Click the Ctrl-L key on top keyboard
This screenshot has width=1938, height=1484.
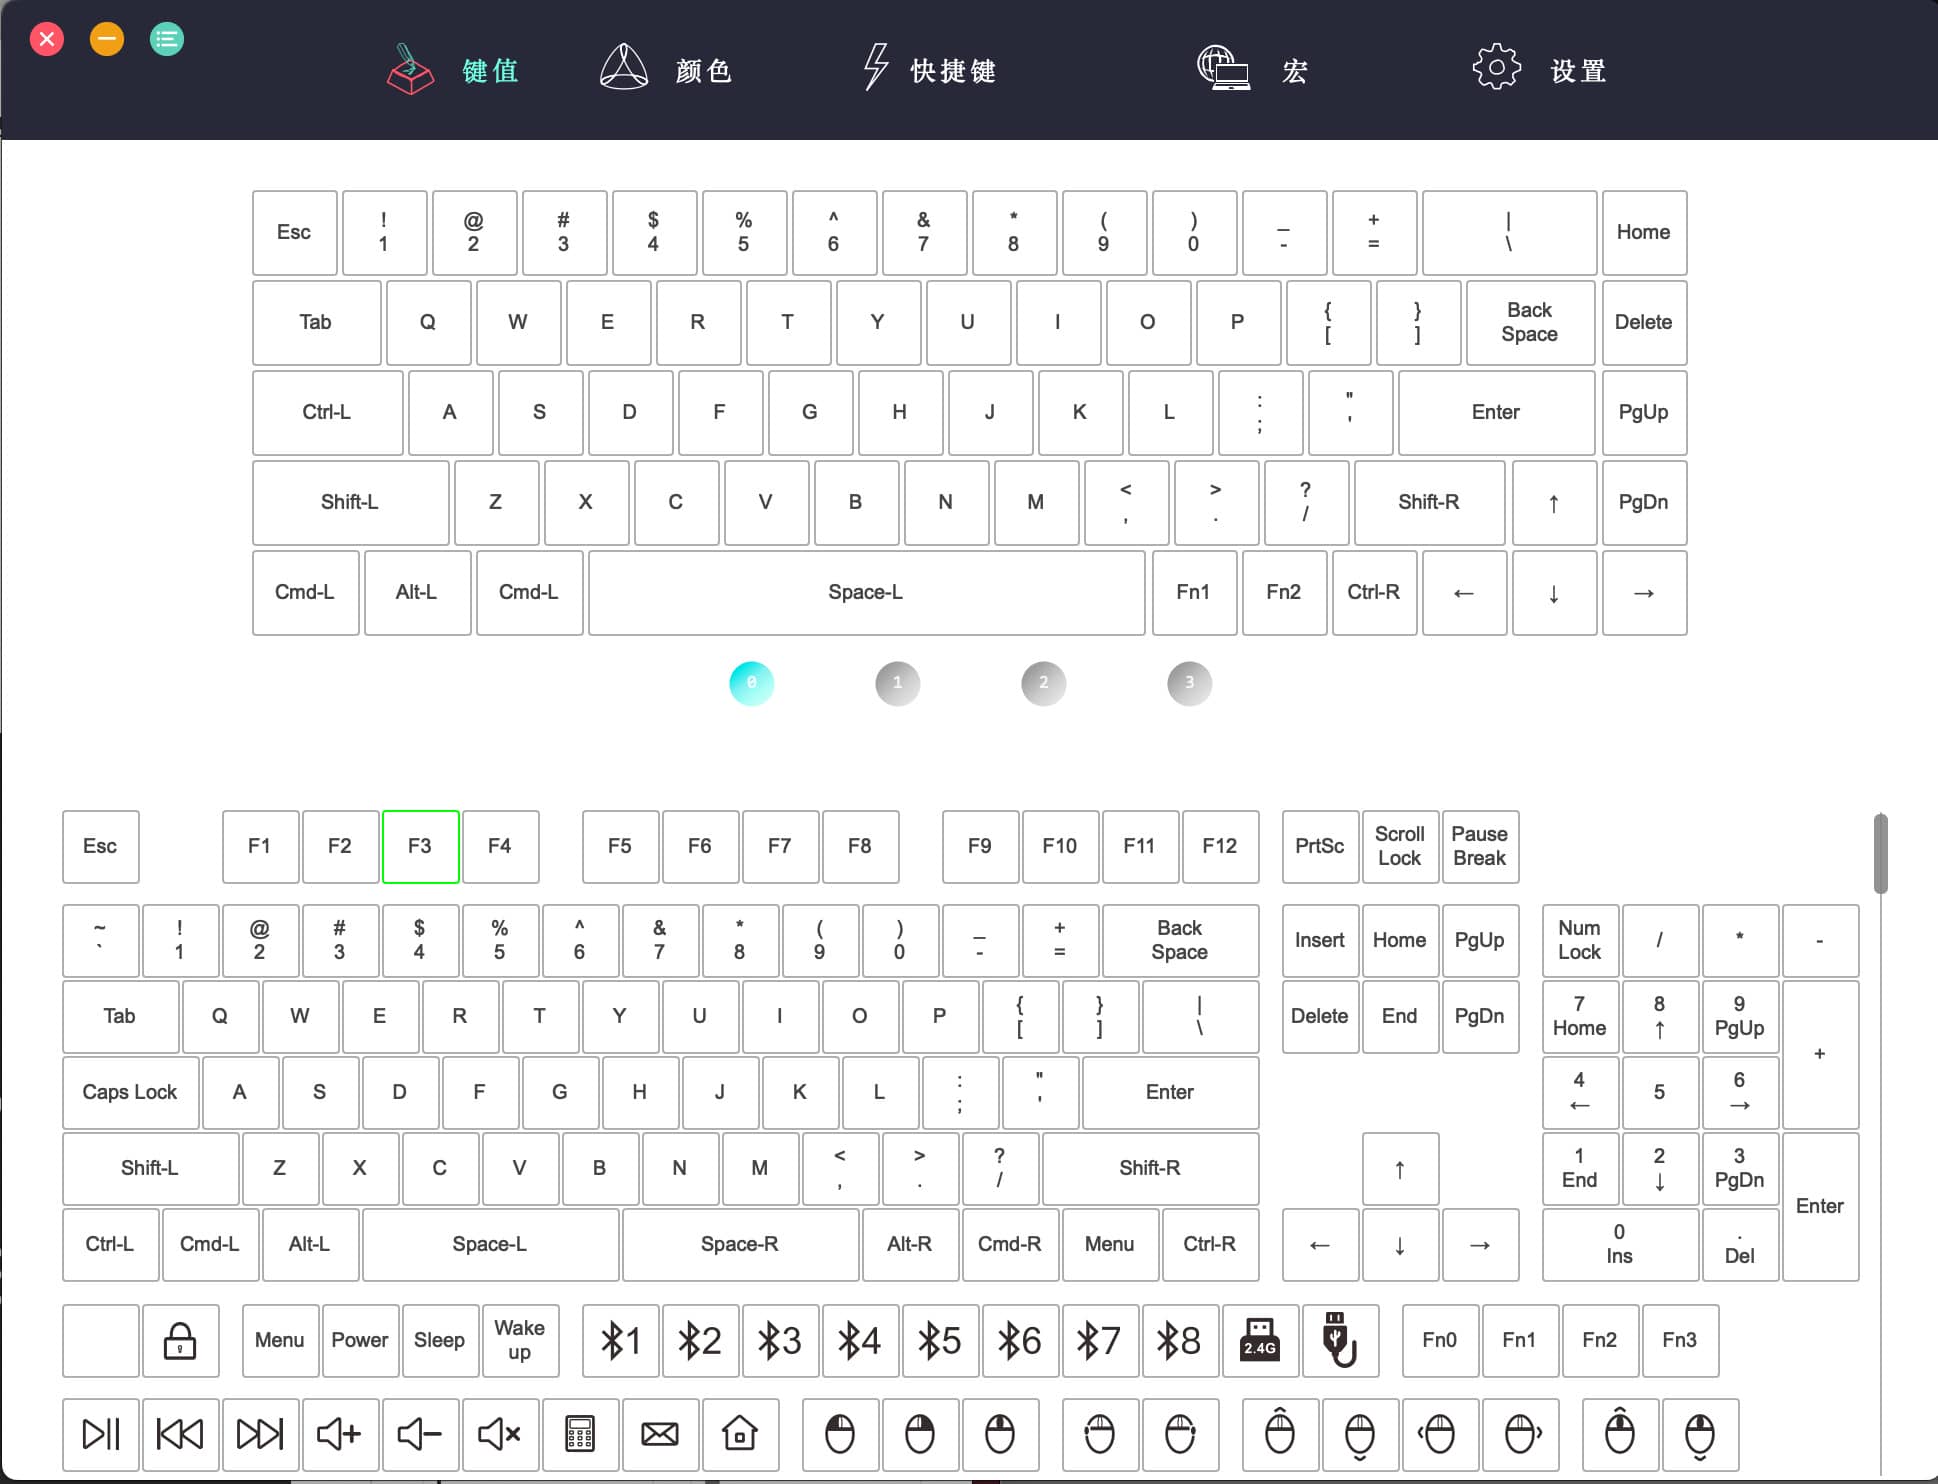[327, 412]
